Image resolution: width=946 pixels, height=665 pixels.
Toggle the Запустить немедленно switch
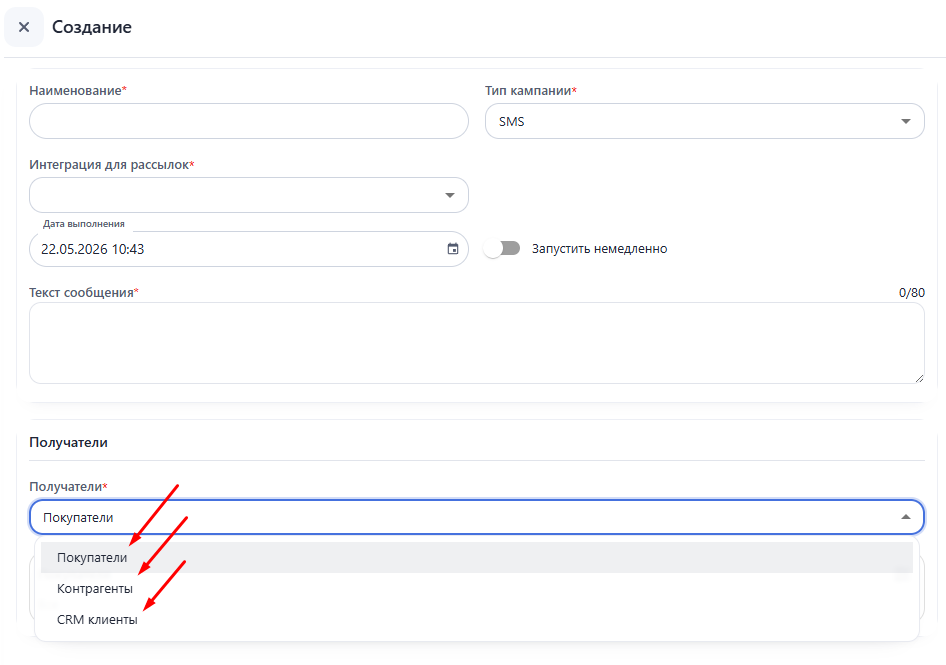pyautogui.click(x=502, y=249)
